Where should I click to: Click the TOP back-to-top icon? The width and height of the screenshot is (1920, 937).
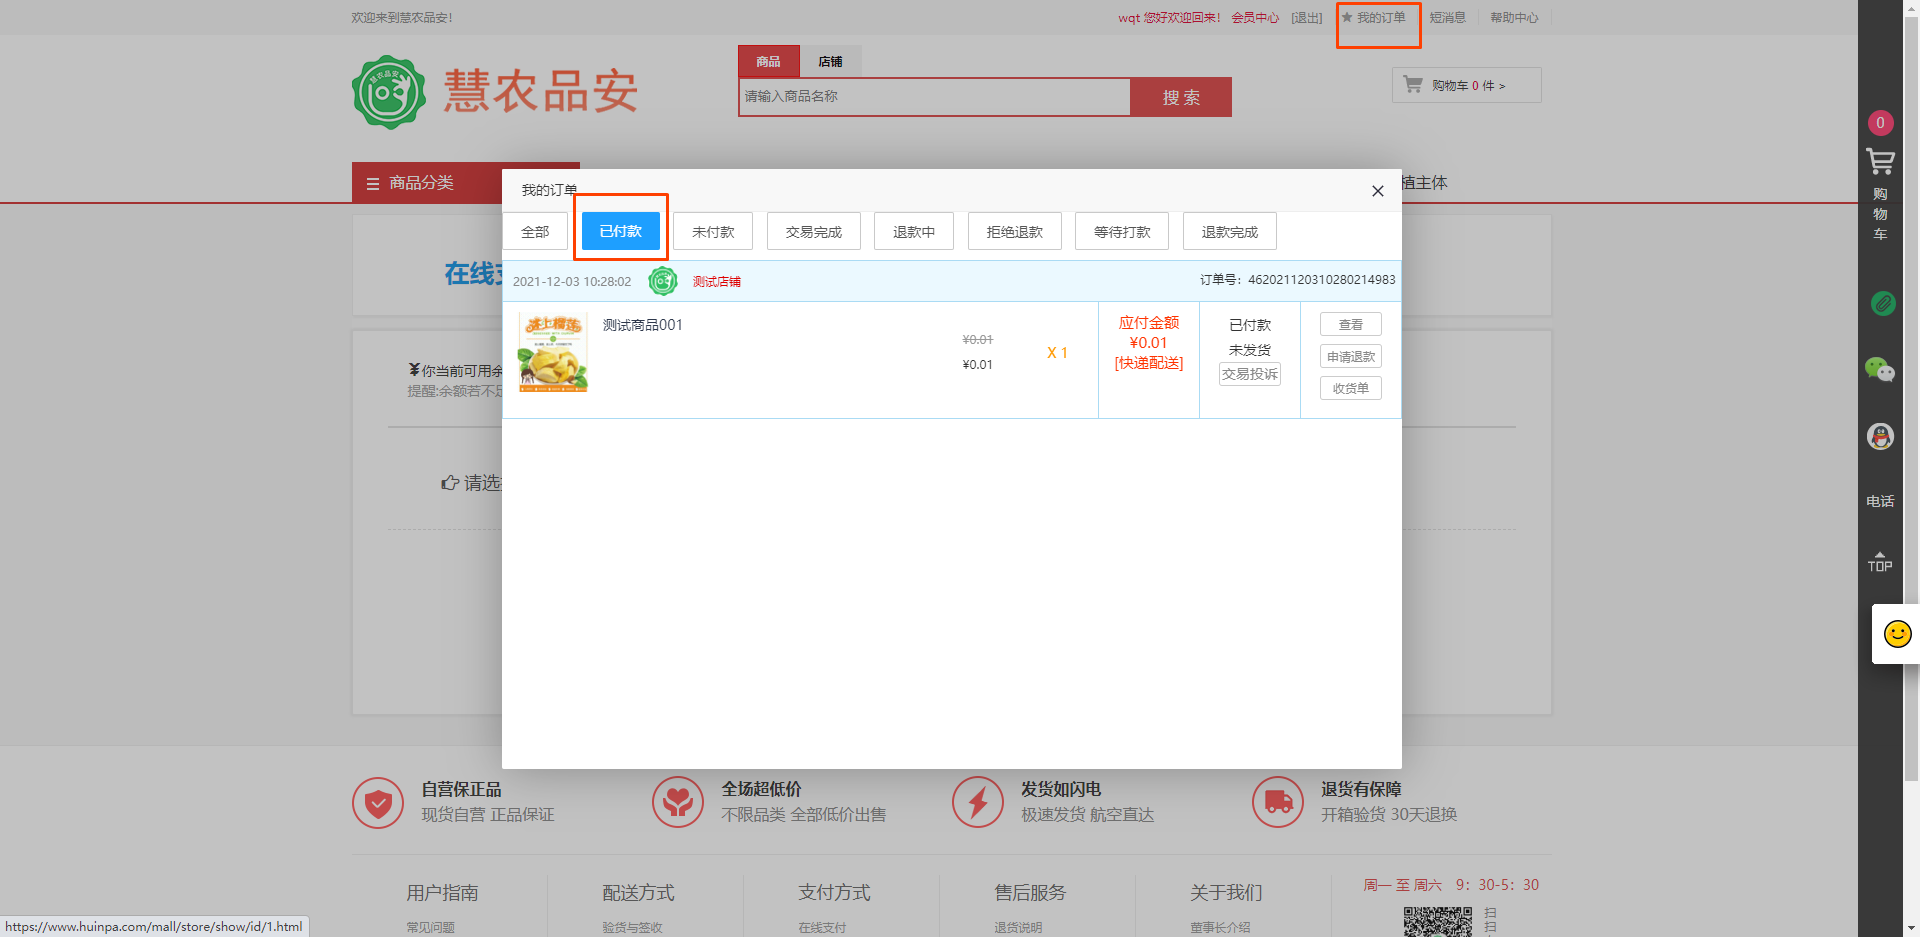coord(1880,562)
